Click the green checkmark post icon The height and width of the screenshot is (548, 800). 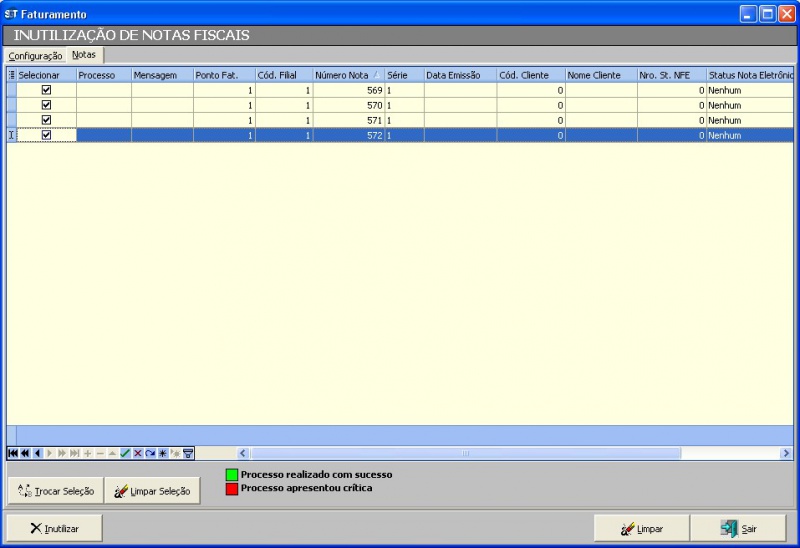(x=125, y=453)
